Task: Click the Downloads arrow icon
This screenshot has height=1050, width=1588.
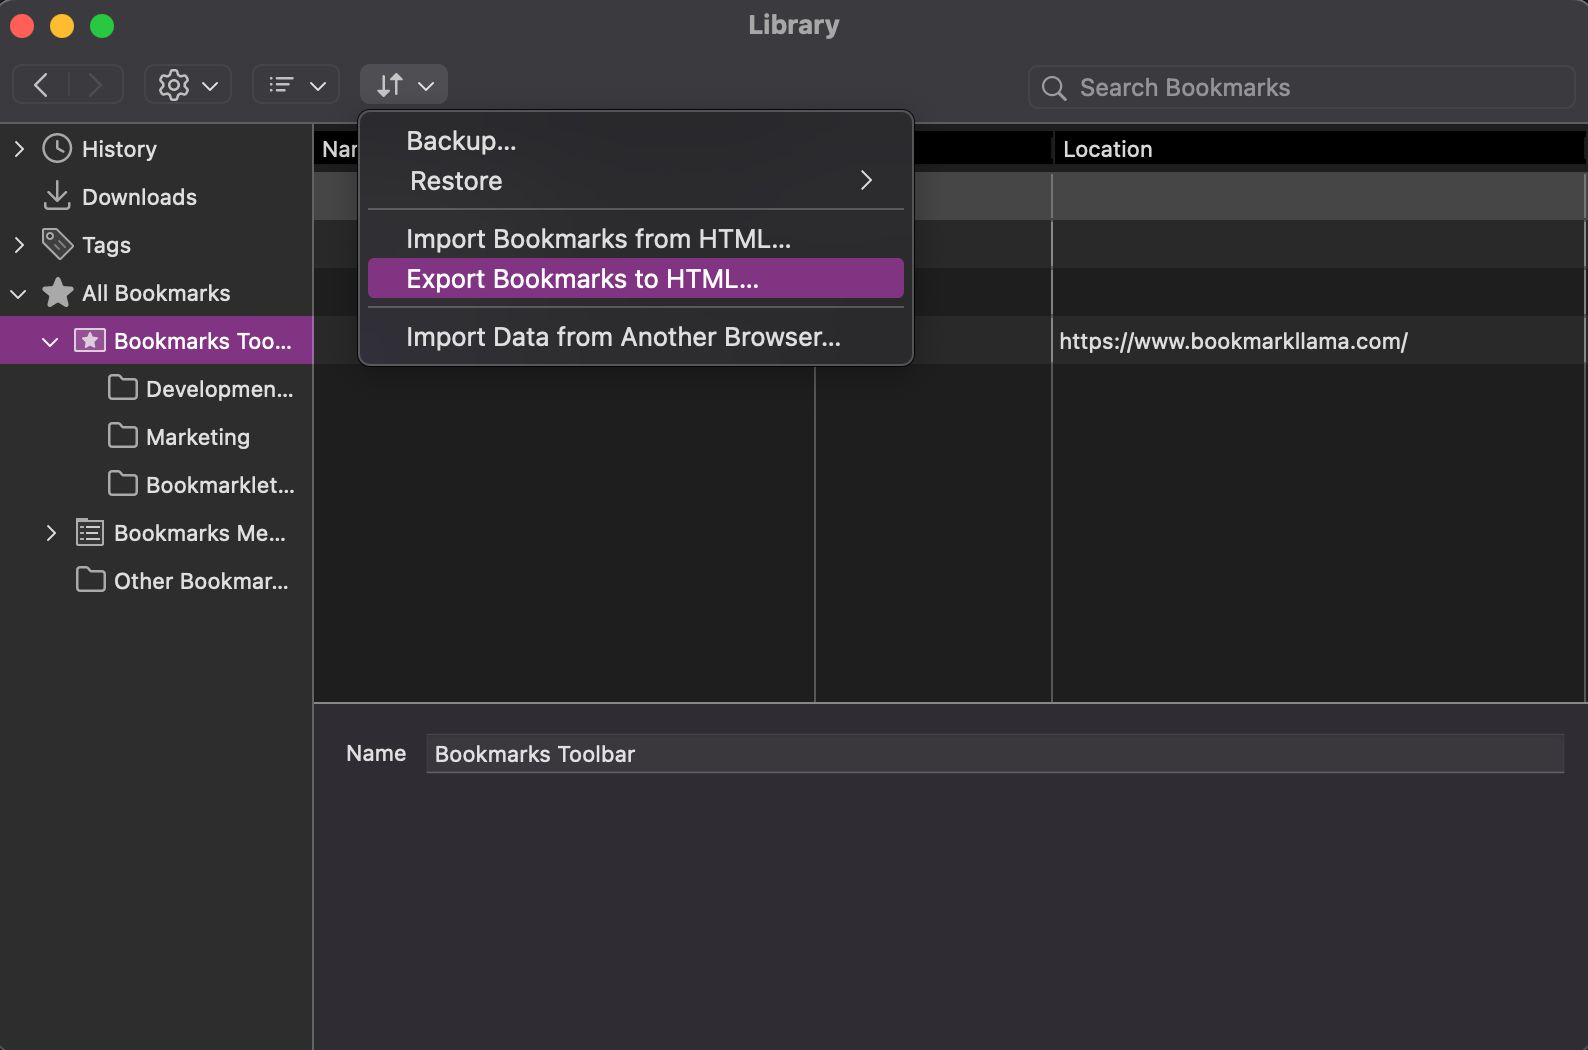Action: coord(57,196)
